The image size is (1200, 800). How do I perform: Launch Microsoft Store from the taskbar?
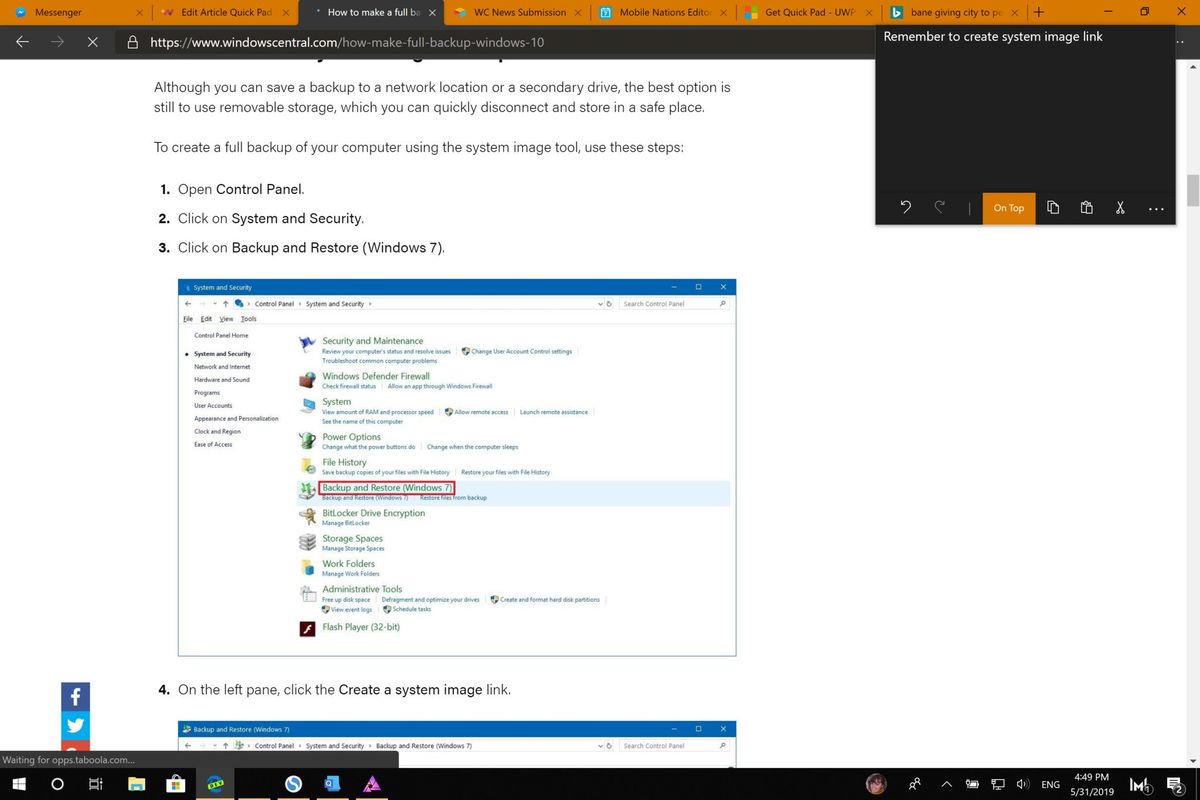pyautogui.click(x=175, y=784)
